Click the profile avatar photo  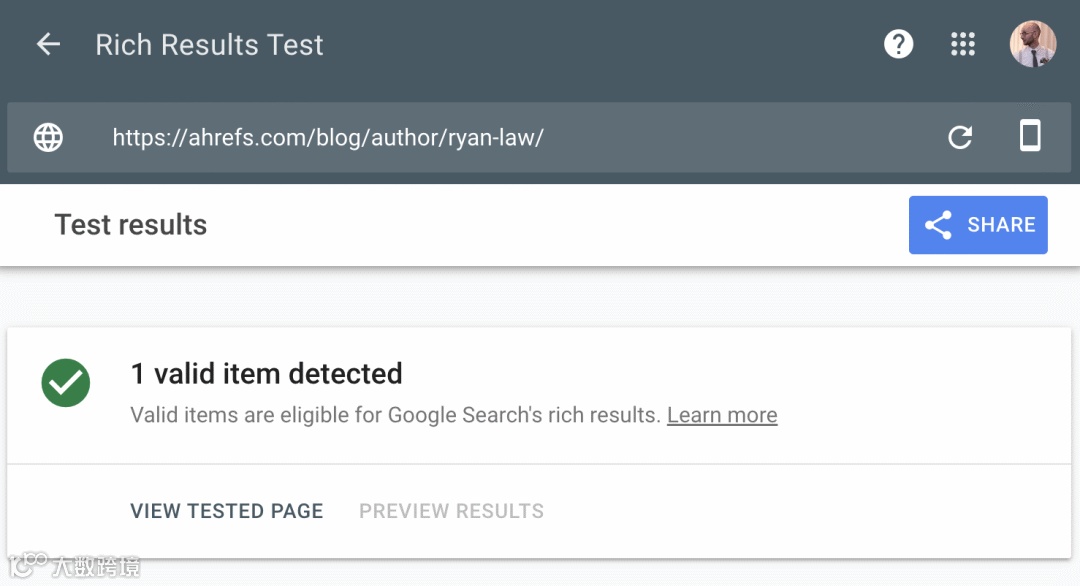click(1032, 44)
